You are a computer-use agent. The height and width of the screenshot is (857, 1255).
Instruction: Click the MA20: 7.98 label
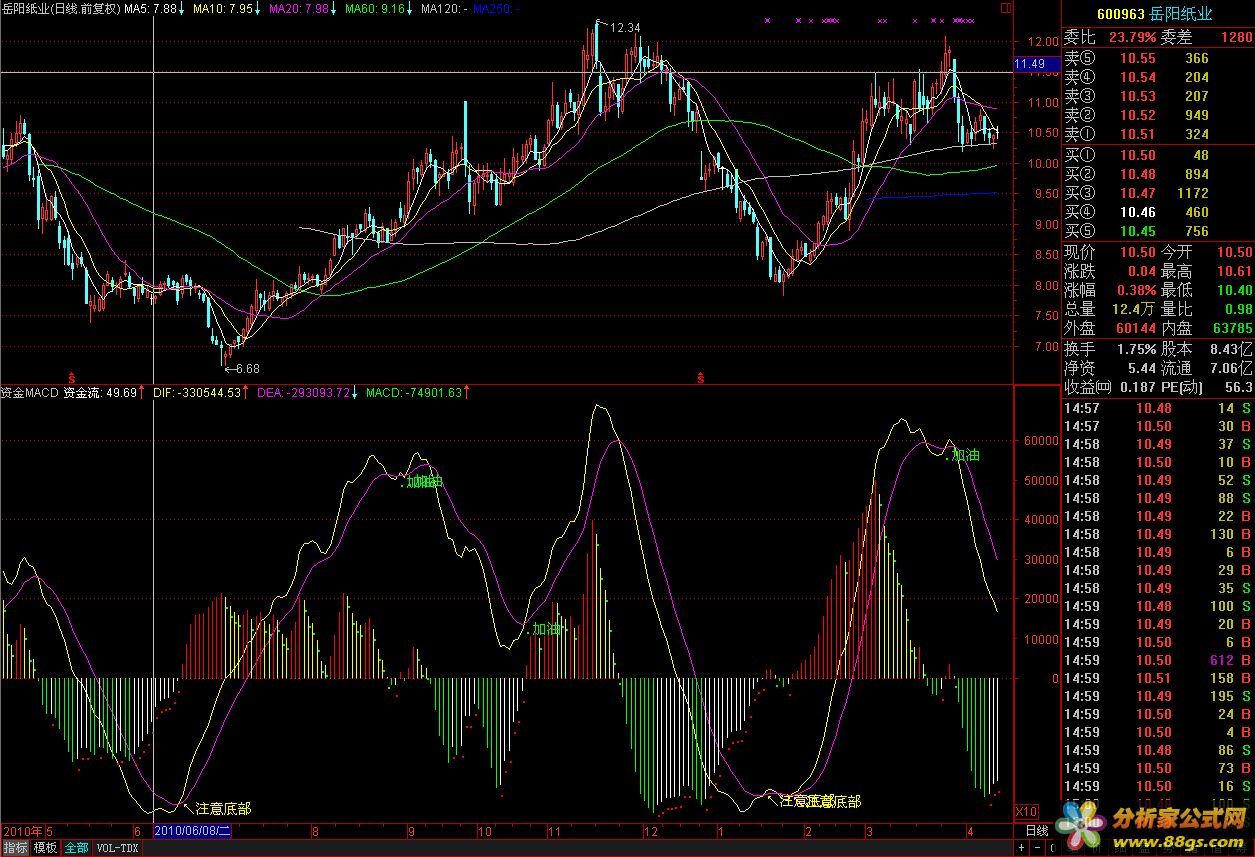pyautogui.click(x=297, y=9)
